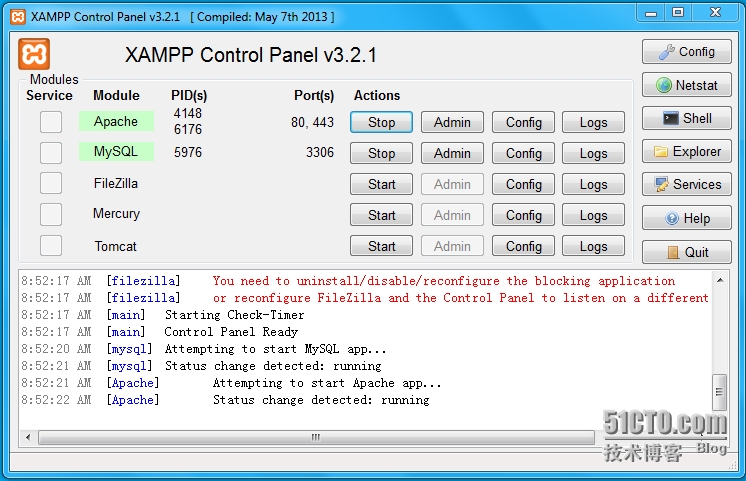
Task: Click MySQL port value 3306
Action: tap(320, 152)
